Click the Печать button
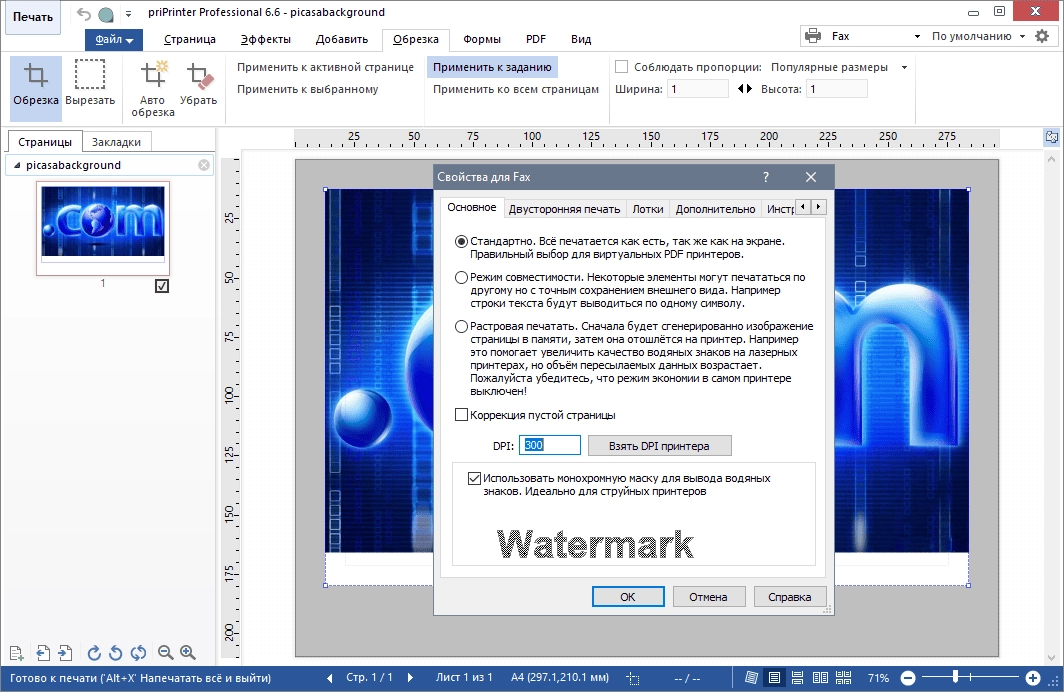1064x692 pixels. point(33,17)
